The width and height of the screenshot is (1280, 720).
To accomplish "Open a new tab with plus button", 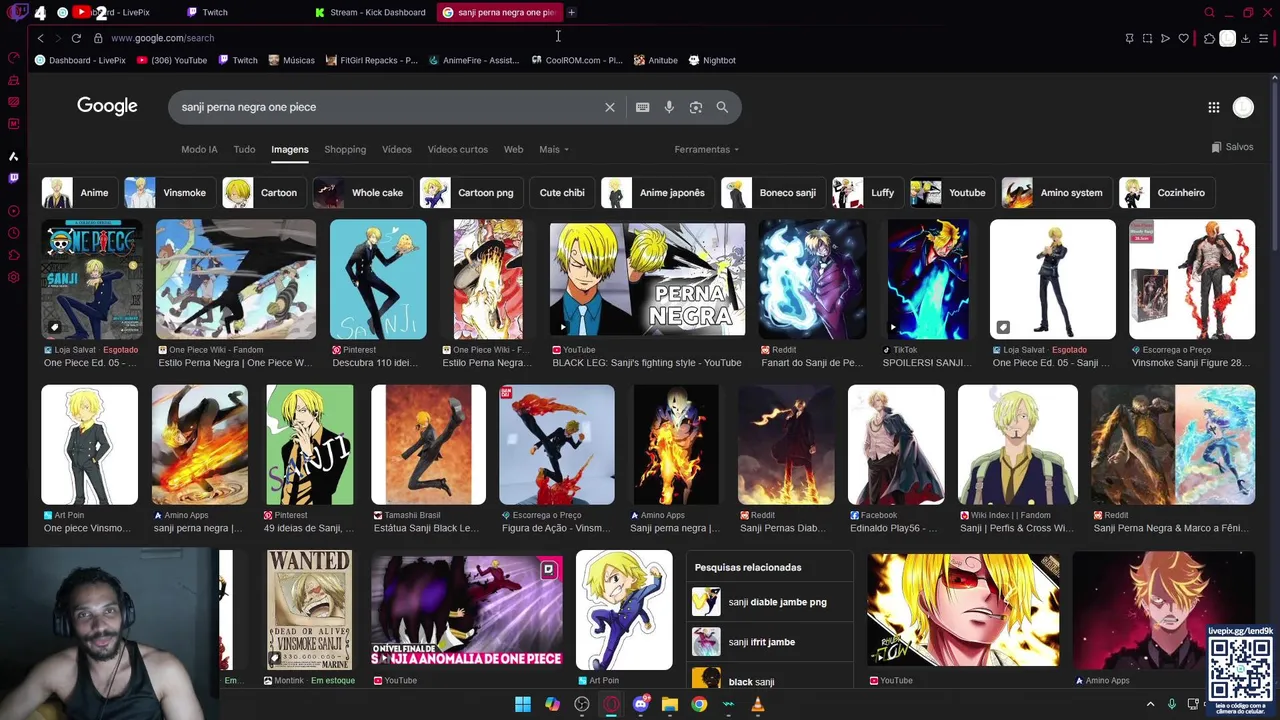I will 571,12.
